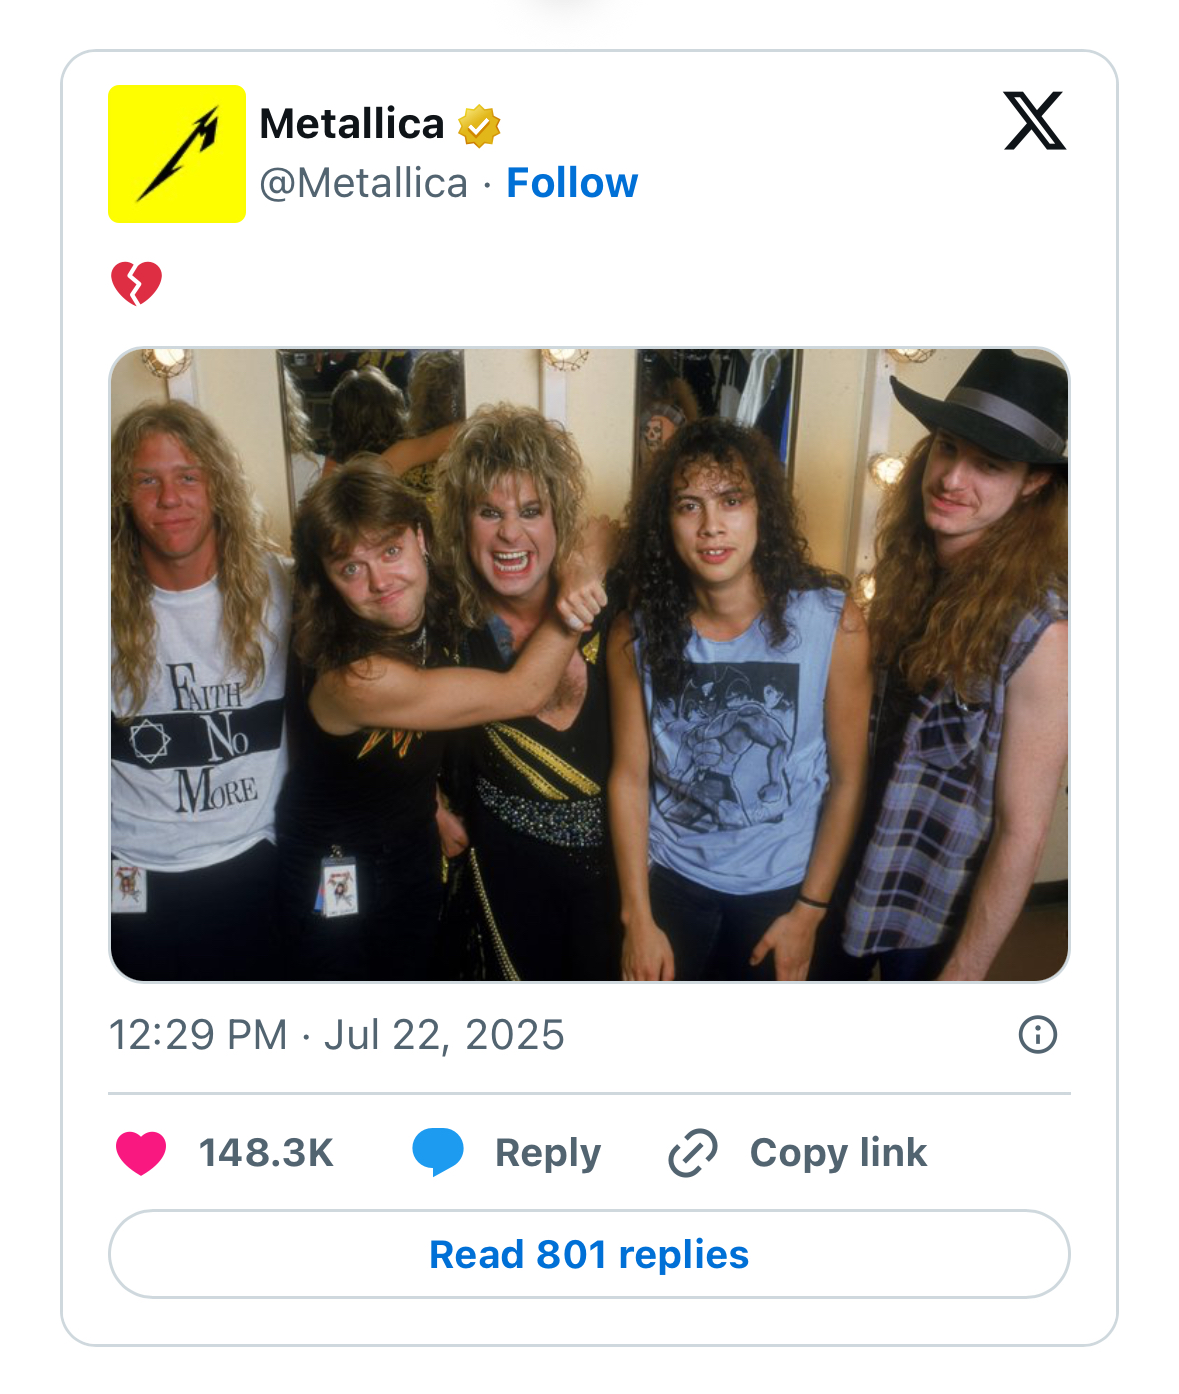
Task: Open the info circle icon
Action: (x=1037, y=1035)
